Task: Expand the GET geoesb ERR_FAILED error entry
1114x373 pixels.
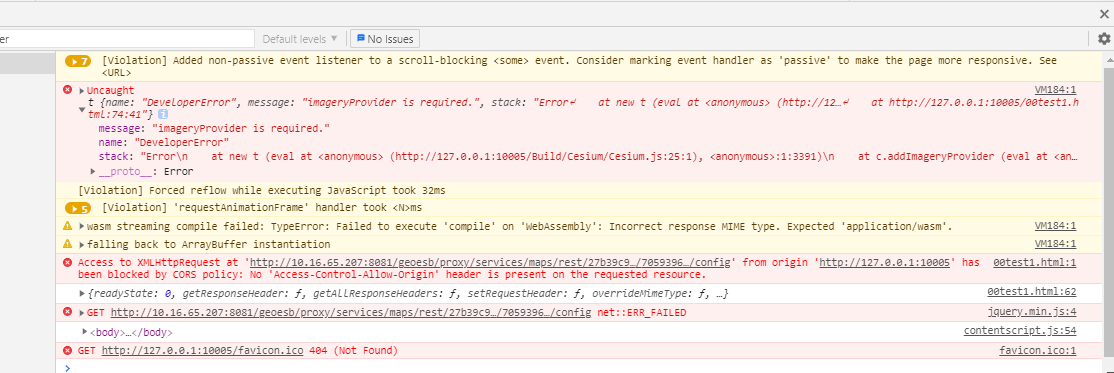Action: tap(82, 313)
